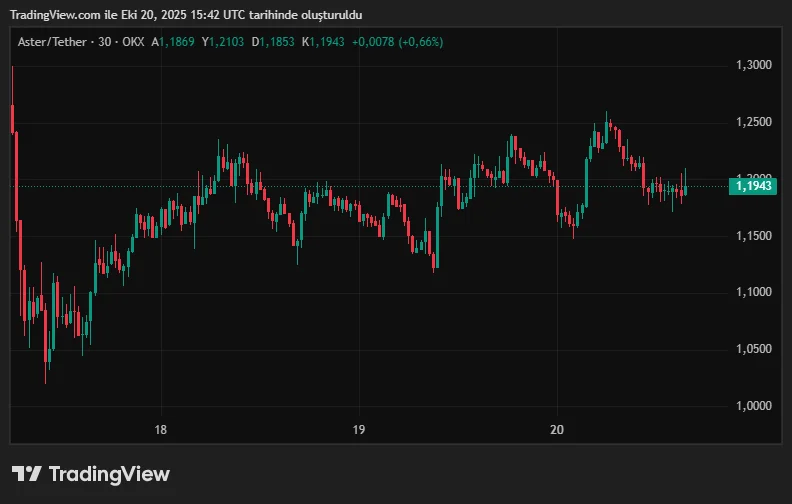The width and height of the screenshot is (792, 504).
Task: Click the high value 1,2103
Action: pyautogui.click(x=225, y=42)
